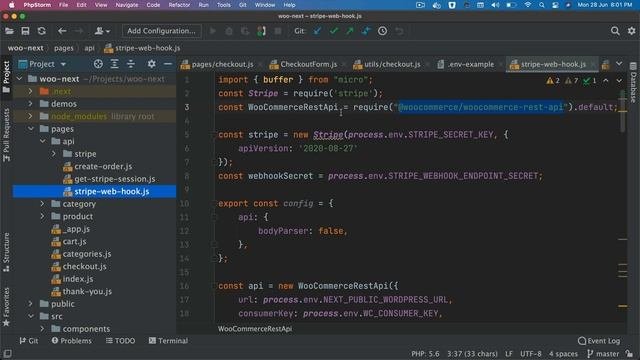This screenshot has width=640, height=360.
Task: Expand the public folder
Action: [x=31, y=304]
